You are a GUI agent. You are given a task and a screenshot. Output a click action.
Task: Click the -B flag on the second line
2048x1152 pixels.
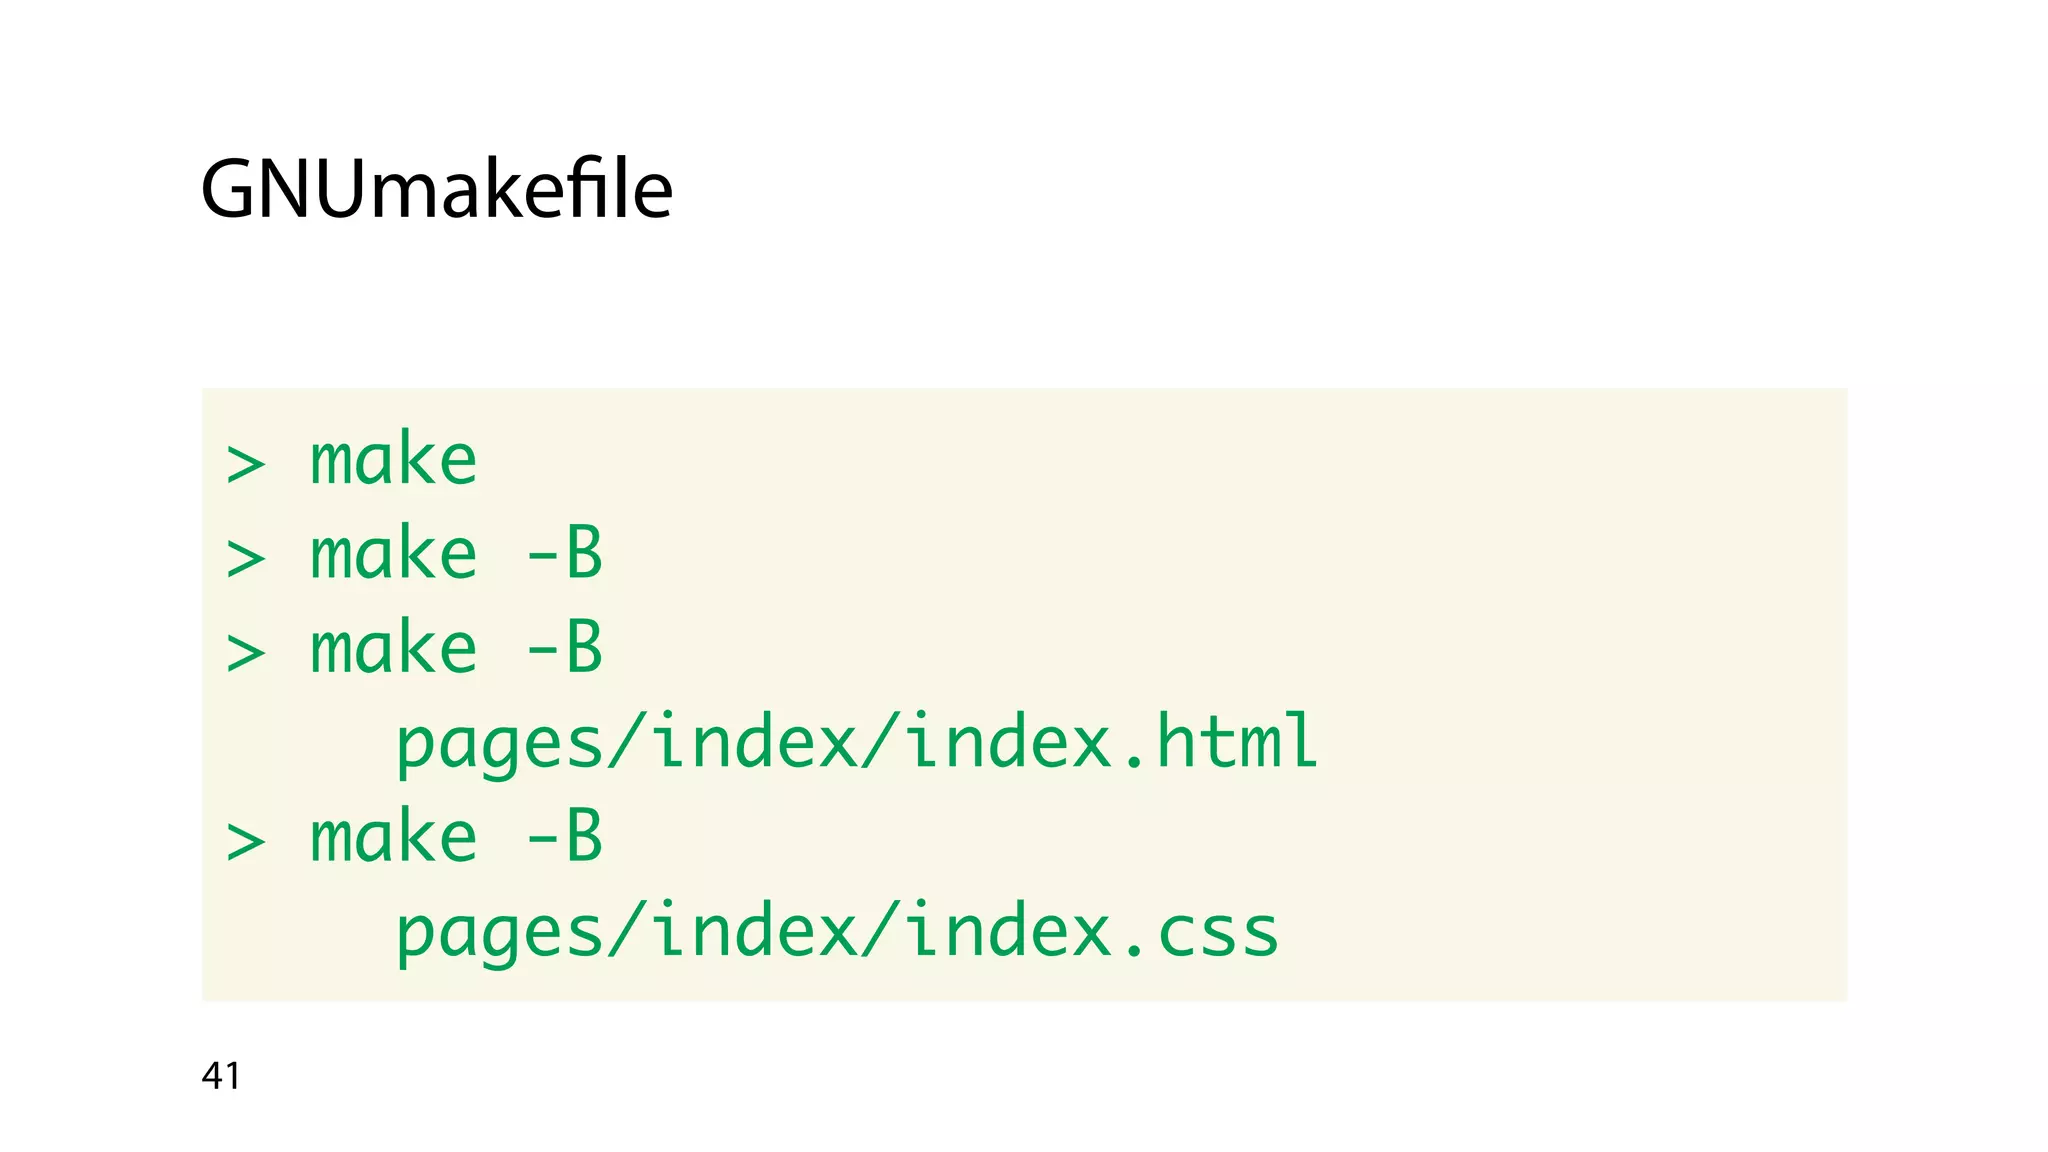[565, 553]
